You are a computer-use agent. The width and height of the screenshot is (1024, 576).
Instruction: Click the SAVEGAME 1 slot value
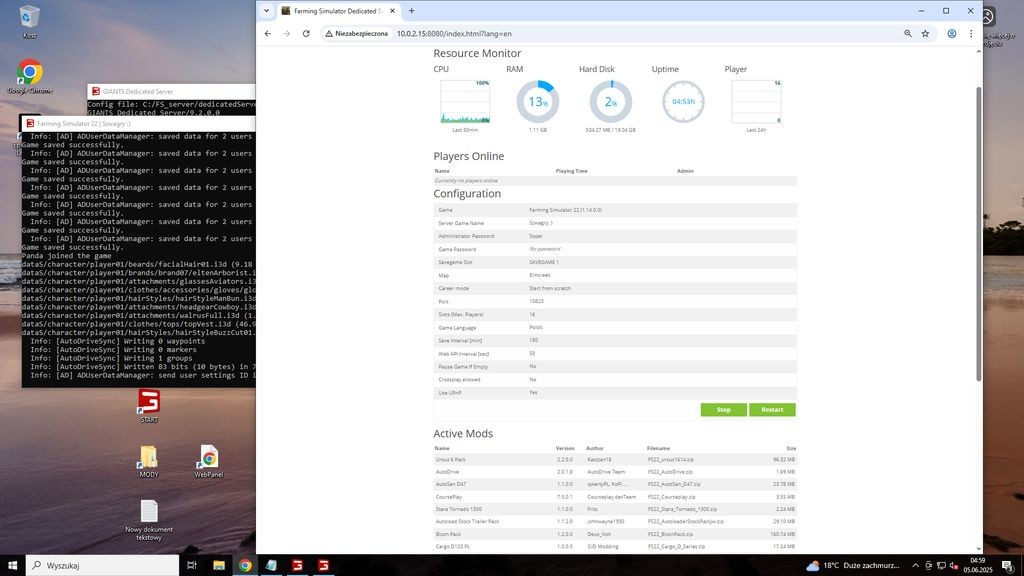pos(543,262)
